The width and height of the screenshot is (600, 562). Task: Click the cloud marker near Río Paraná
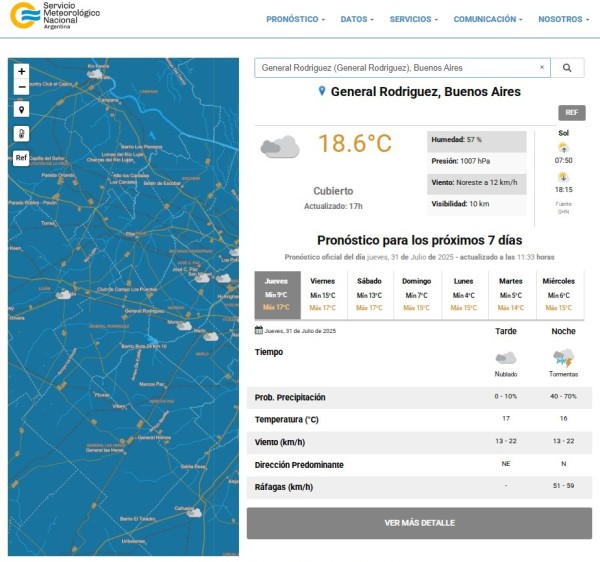tap(95, 73)
